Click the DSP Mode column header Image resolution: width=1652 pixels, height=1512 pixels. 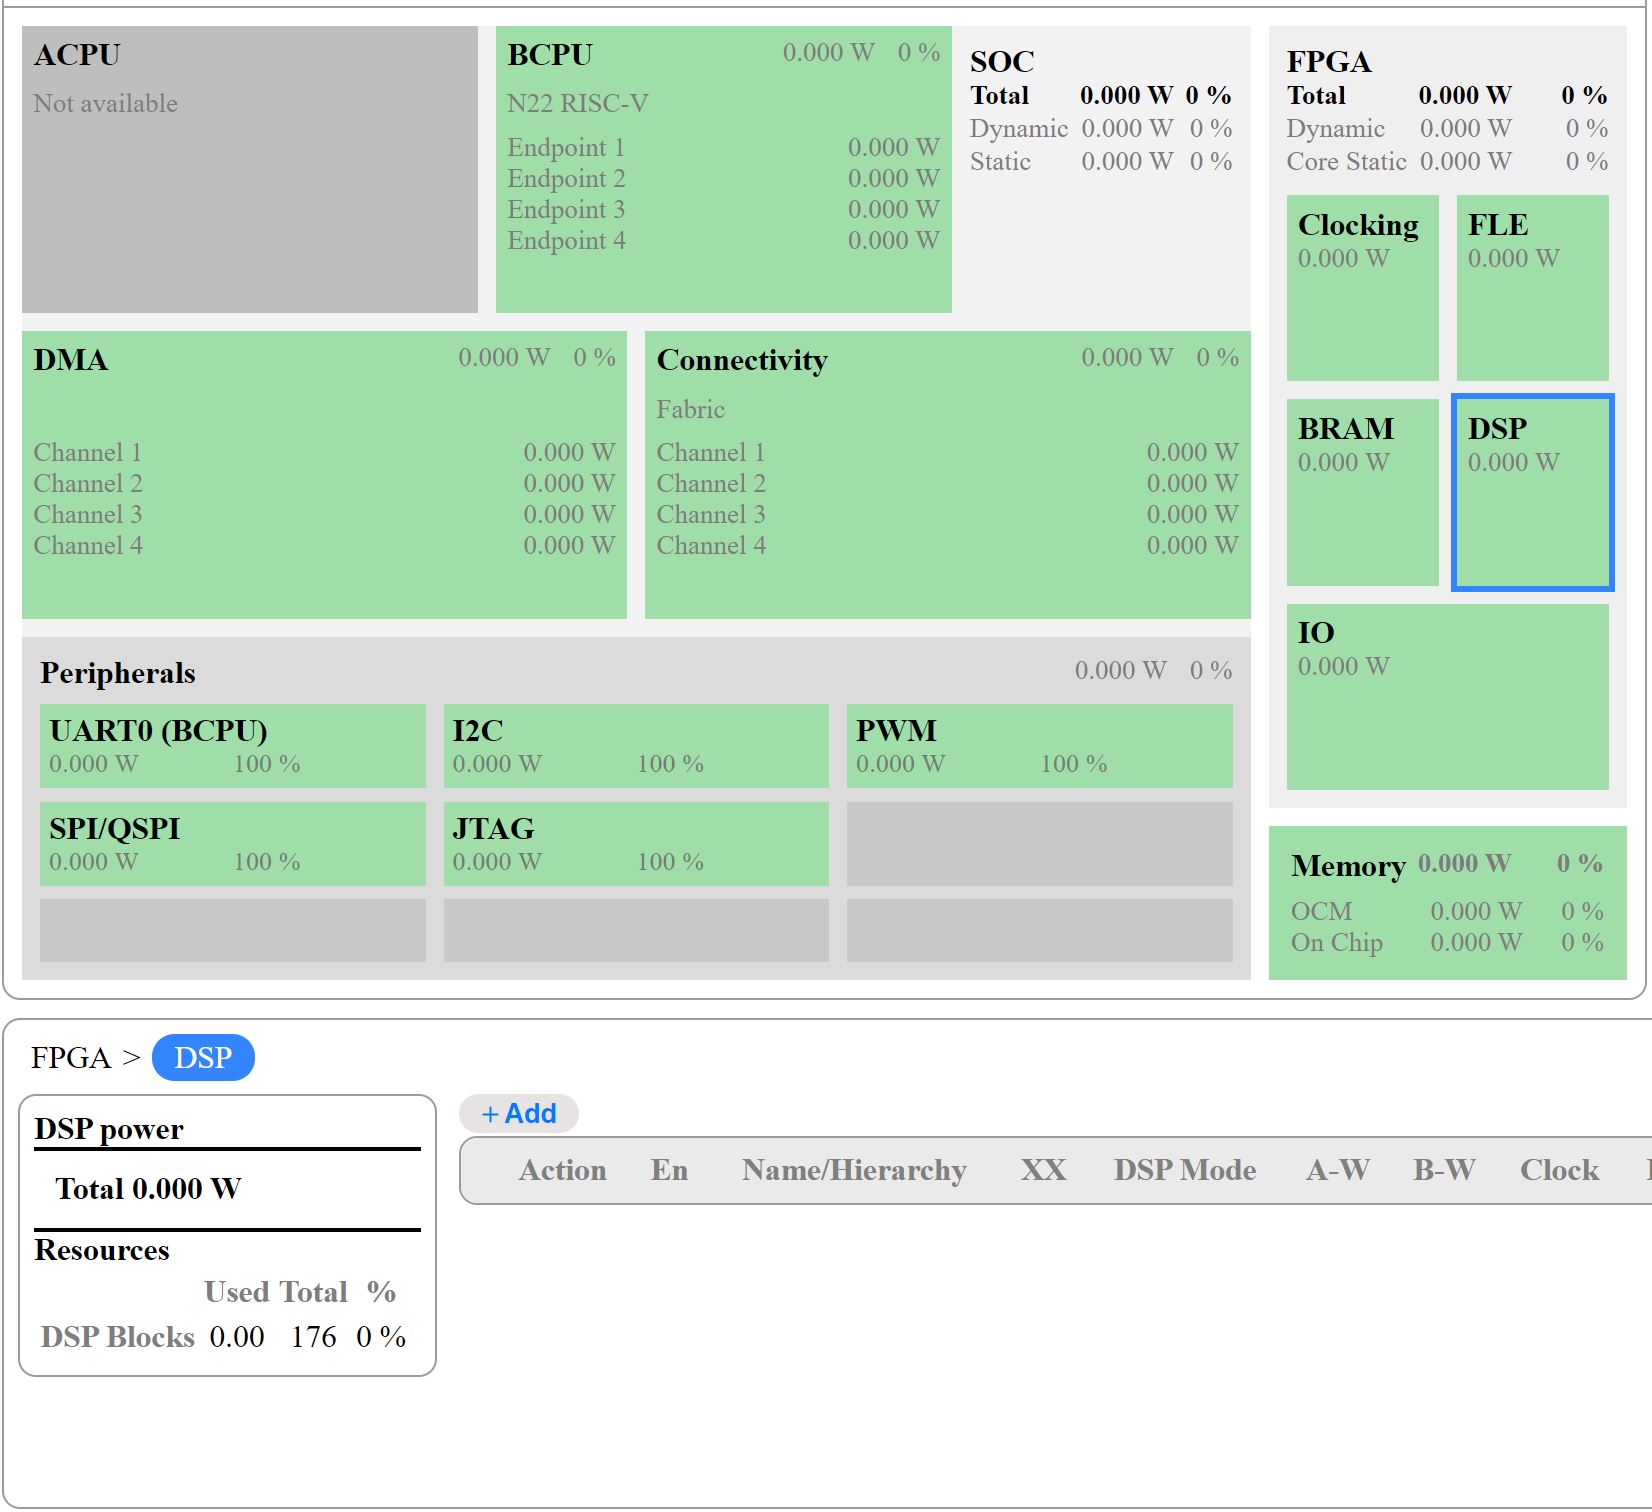1185,1170
